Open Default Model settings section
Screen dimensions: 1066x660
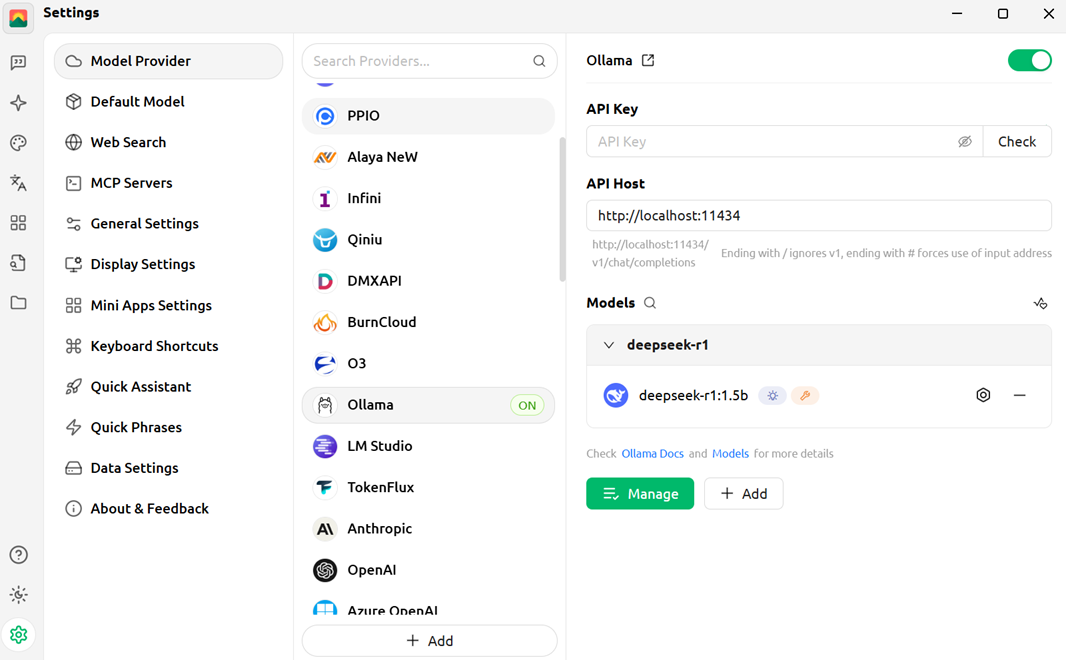click(x=169, y=102)
